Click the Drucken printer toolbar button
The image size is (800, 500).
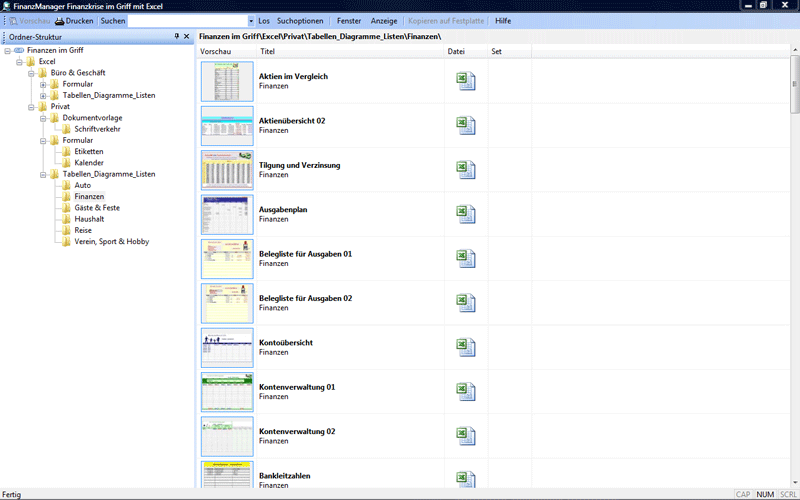point(74,21)
